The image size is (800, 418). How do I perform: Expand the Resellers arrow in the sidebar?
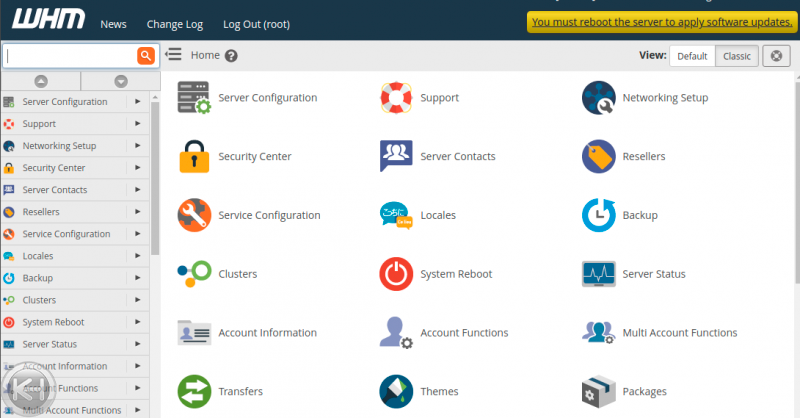point(138,211)
